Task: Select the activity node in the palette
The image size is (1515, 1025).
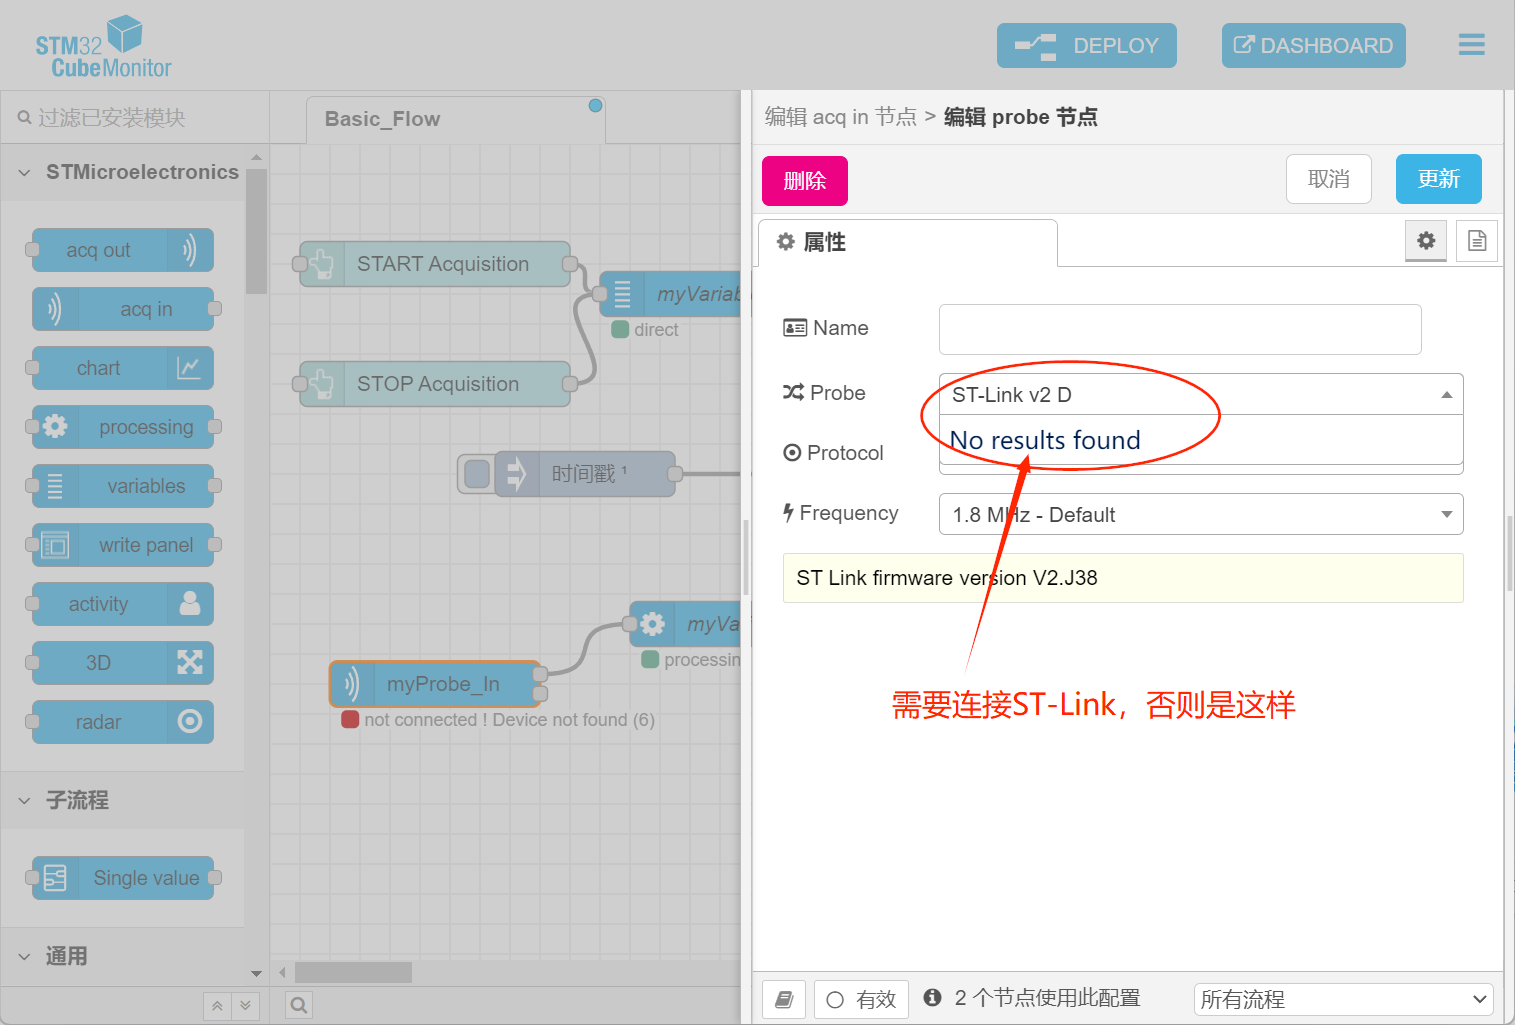Action: pos(120,604)
